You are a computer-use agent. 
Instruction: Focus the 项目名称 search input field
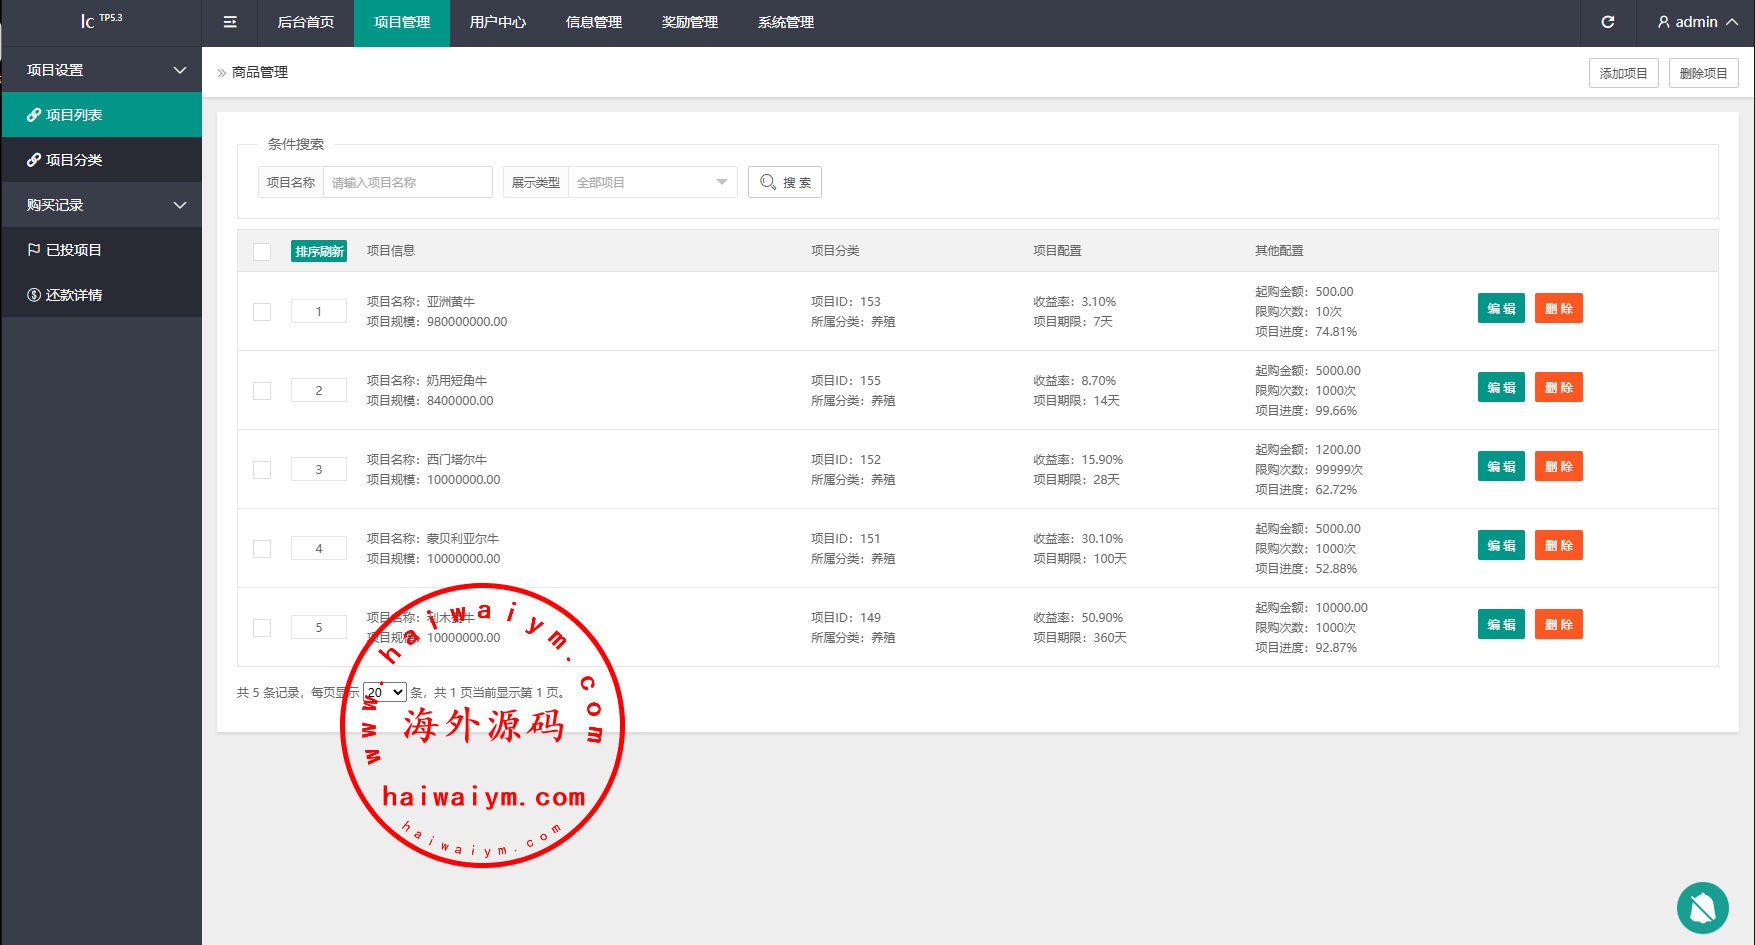tap(407, 182)
